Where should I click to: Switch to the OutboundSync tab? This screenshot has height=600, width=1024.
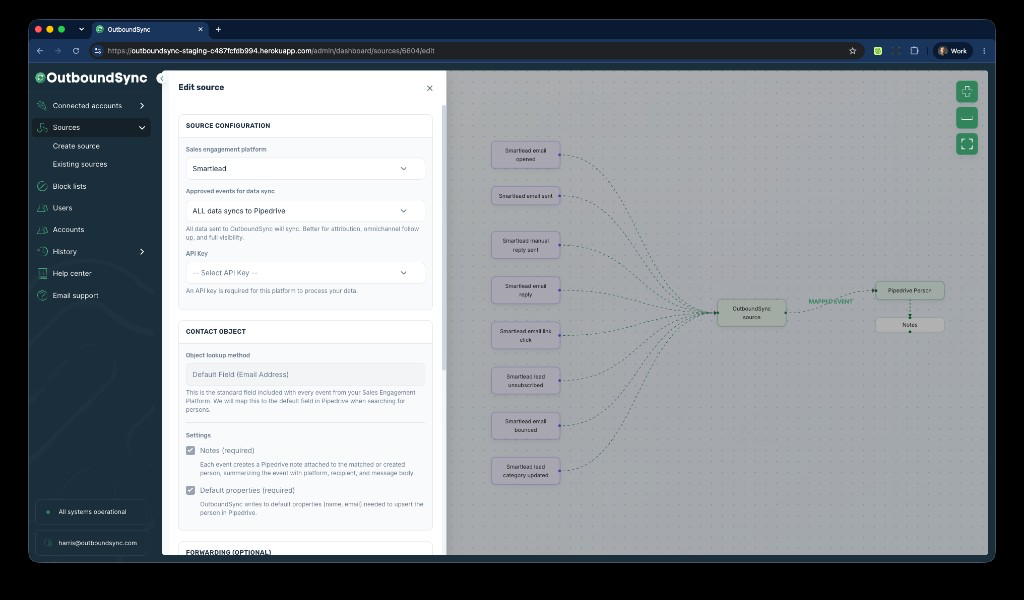(150, 29)
